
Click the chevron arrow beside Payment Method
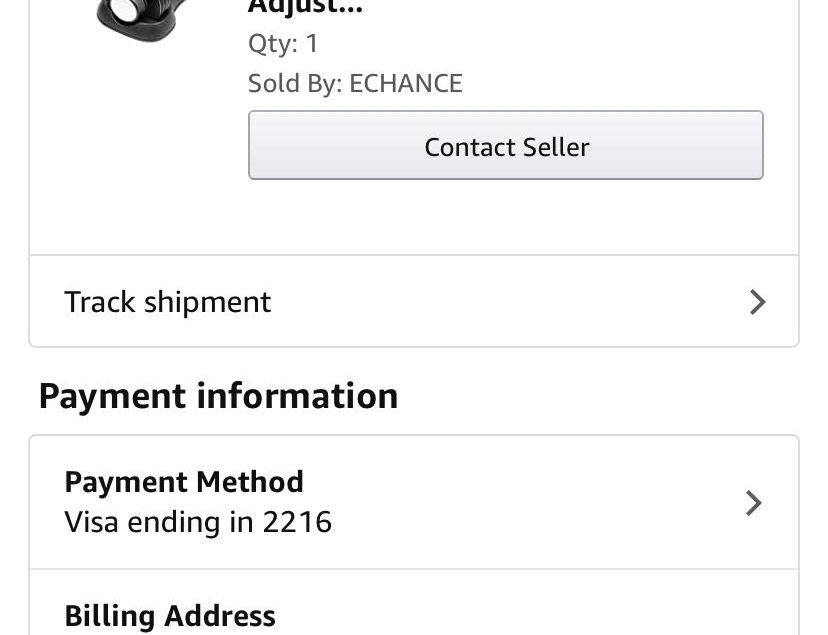pyautogui.click(x=754, y=503)
